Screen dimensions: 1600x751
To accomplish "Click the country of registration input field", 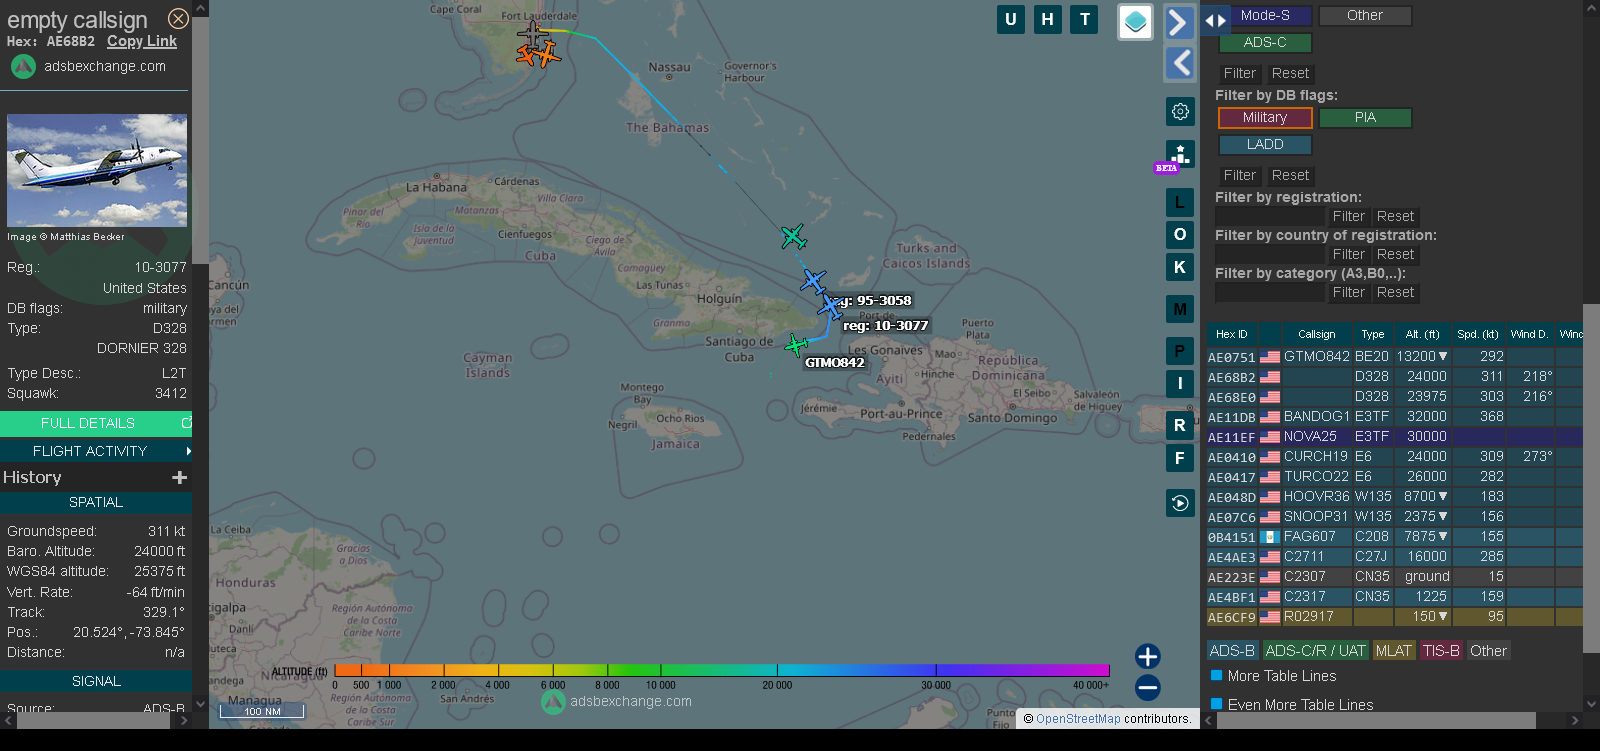I will (x=1269, y=254).
